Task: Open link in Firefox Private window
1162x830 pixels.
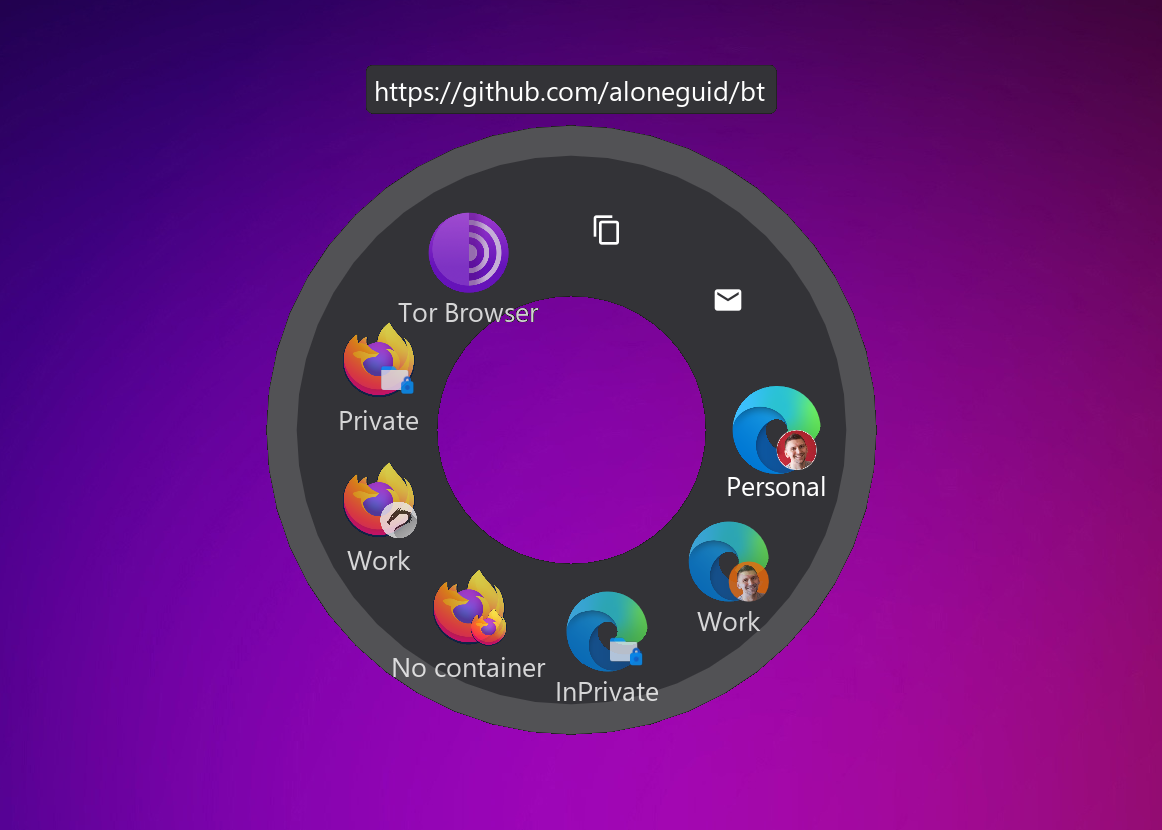Action: click(x=379, y=359)
